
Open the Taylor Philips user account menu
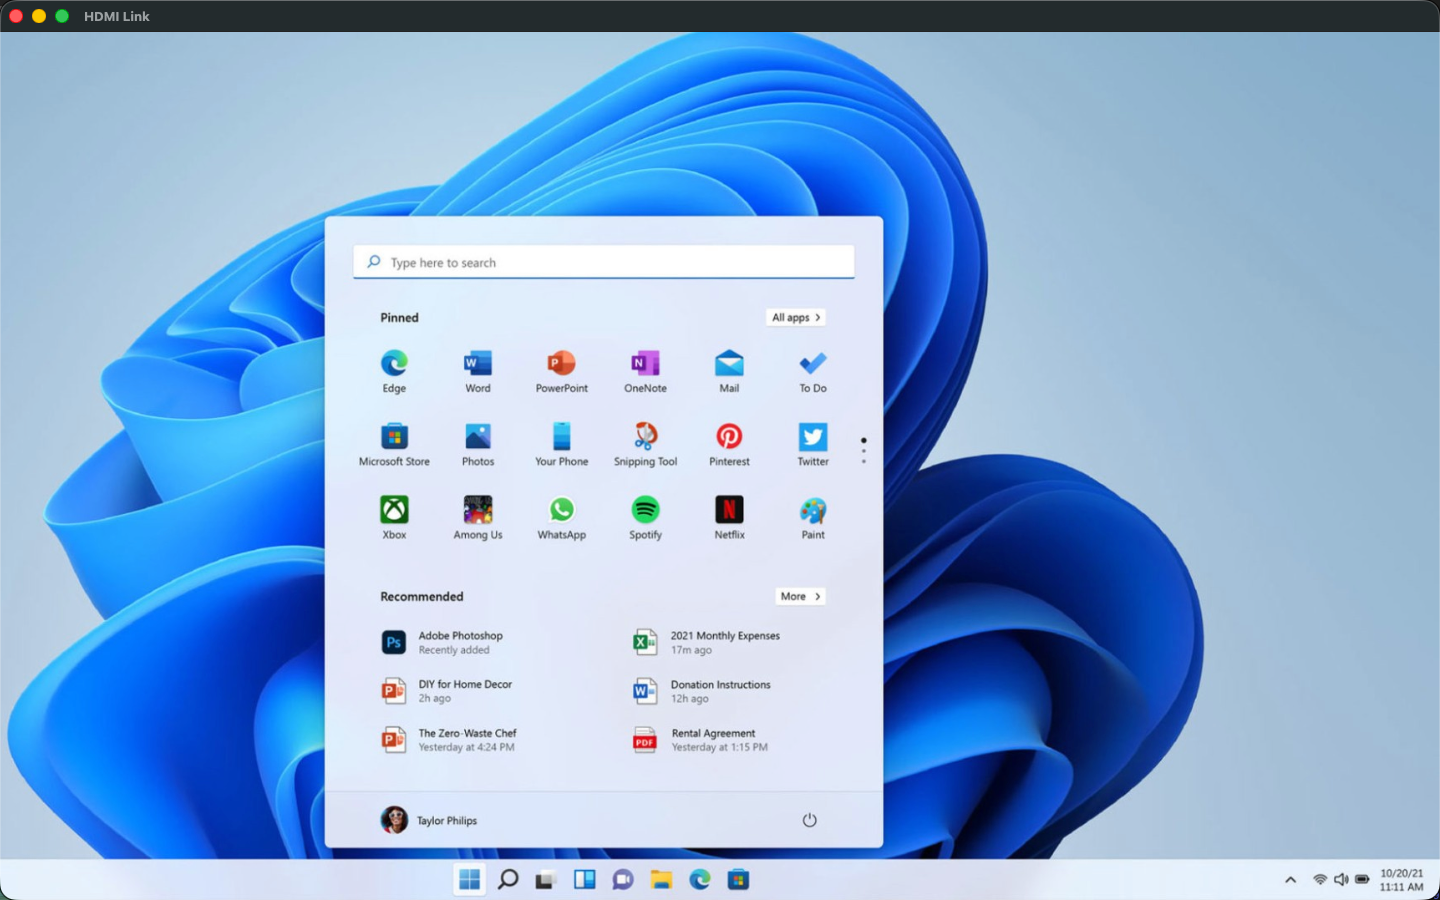[x=429, y=820]
